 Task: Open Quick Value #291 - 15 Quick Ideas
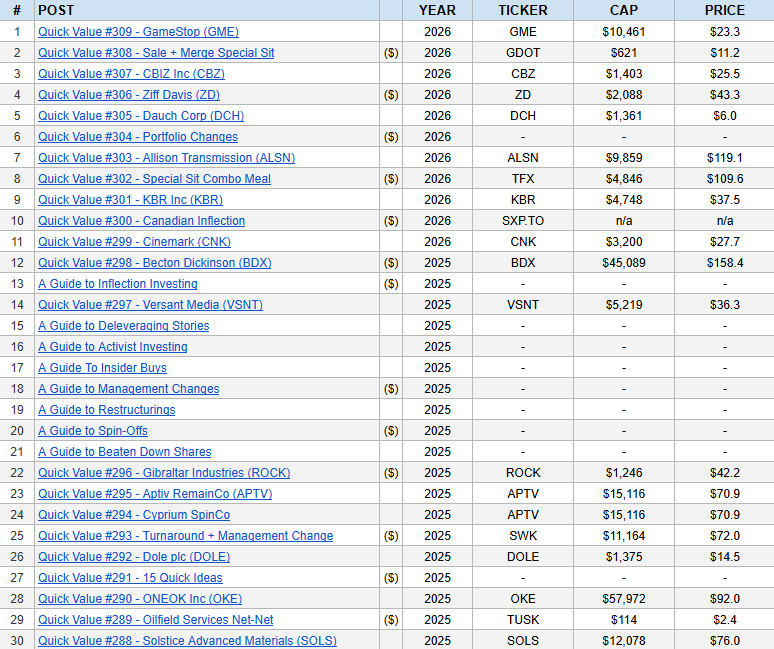(130, 577)
